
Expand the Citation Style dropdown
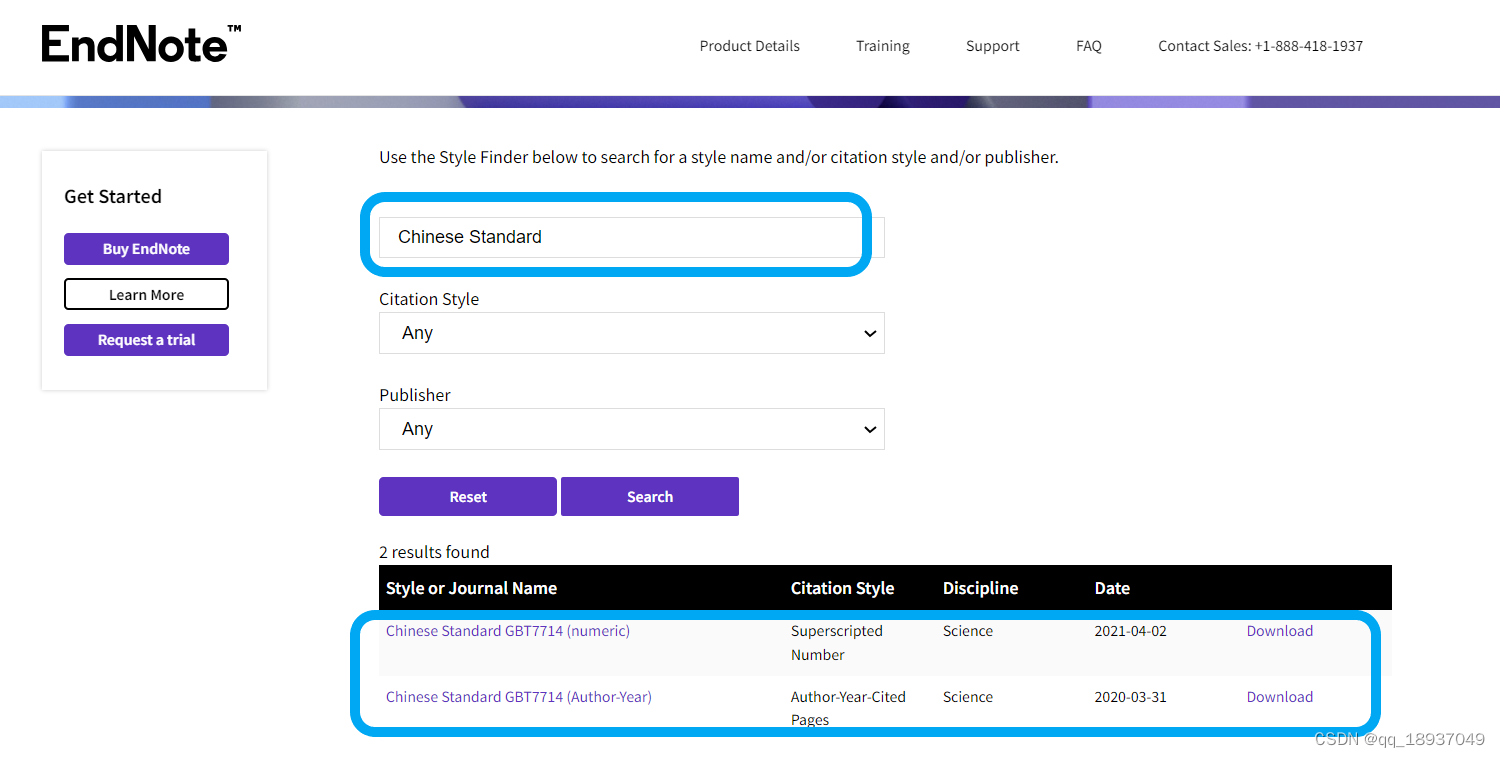click(x=631, y=333)
